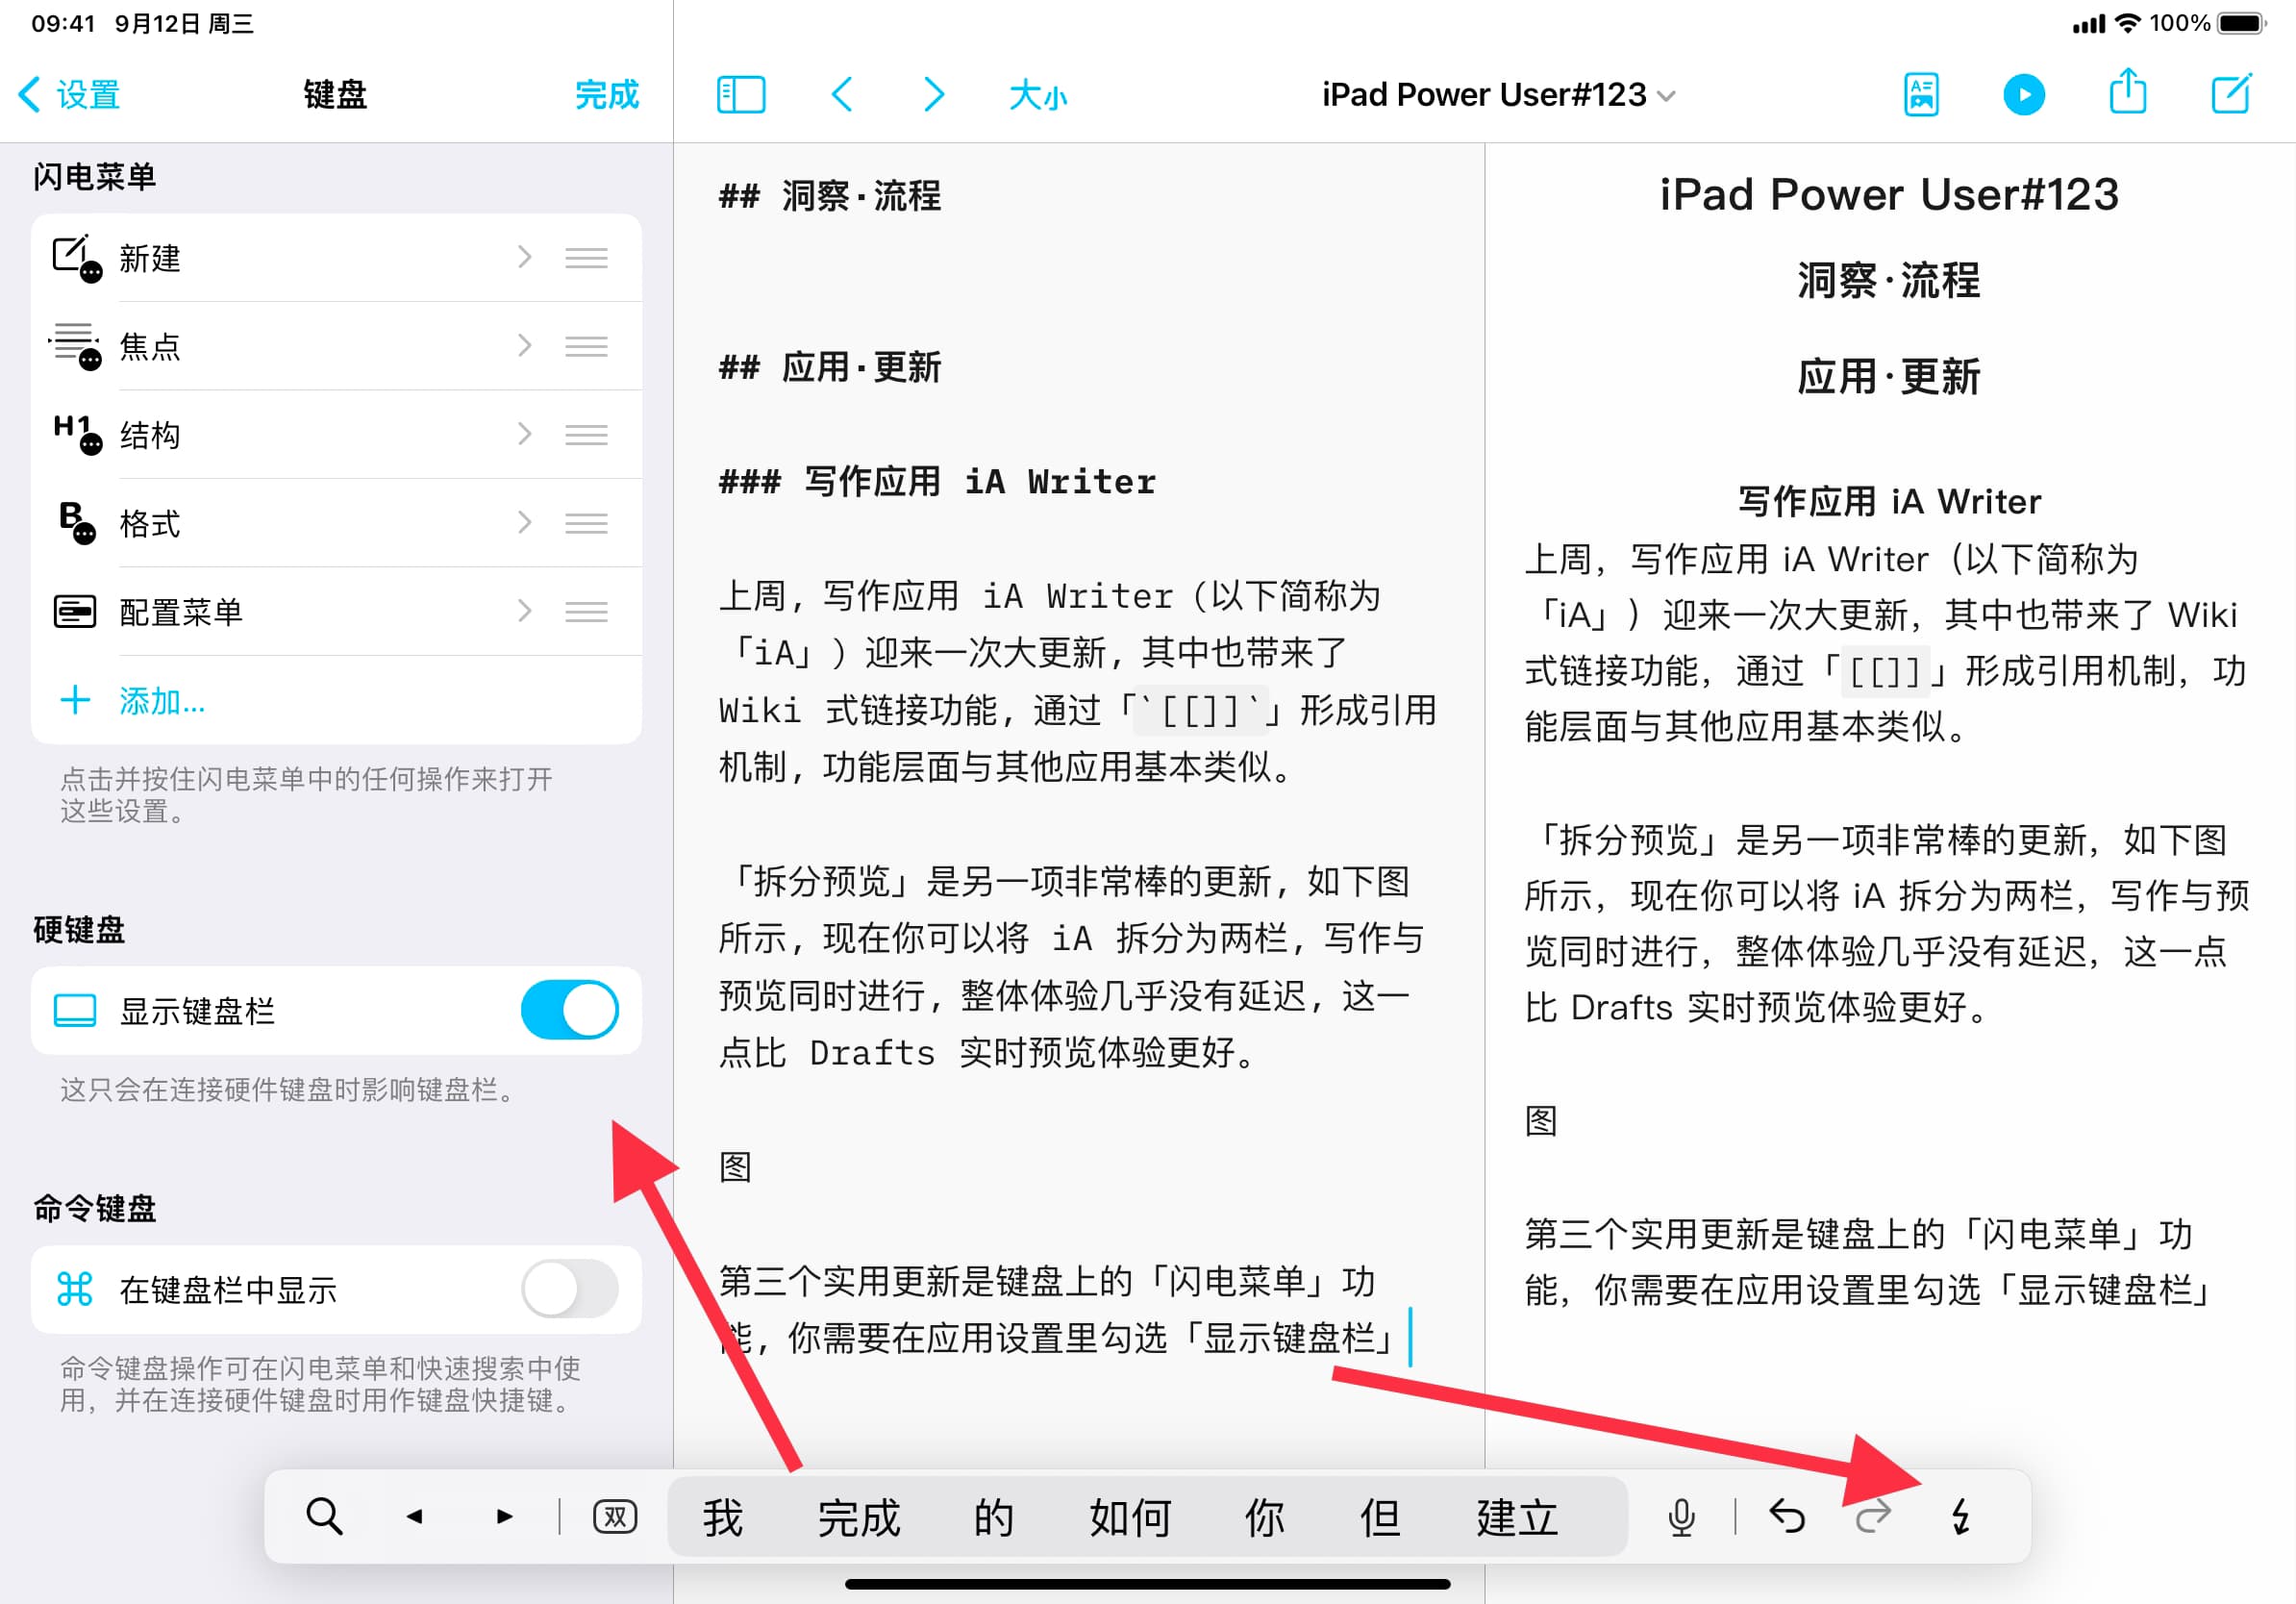Screen dimensions: 2296x1604
Task: Insert the suggestion 建立
Action: (x=1517, y=1517)
